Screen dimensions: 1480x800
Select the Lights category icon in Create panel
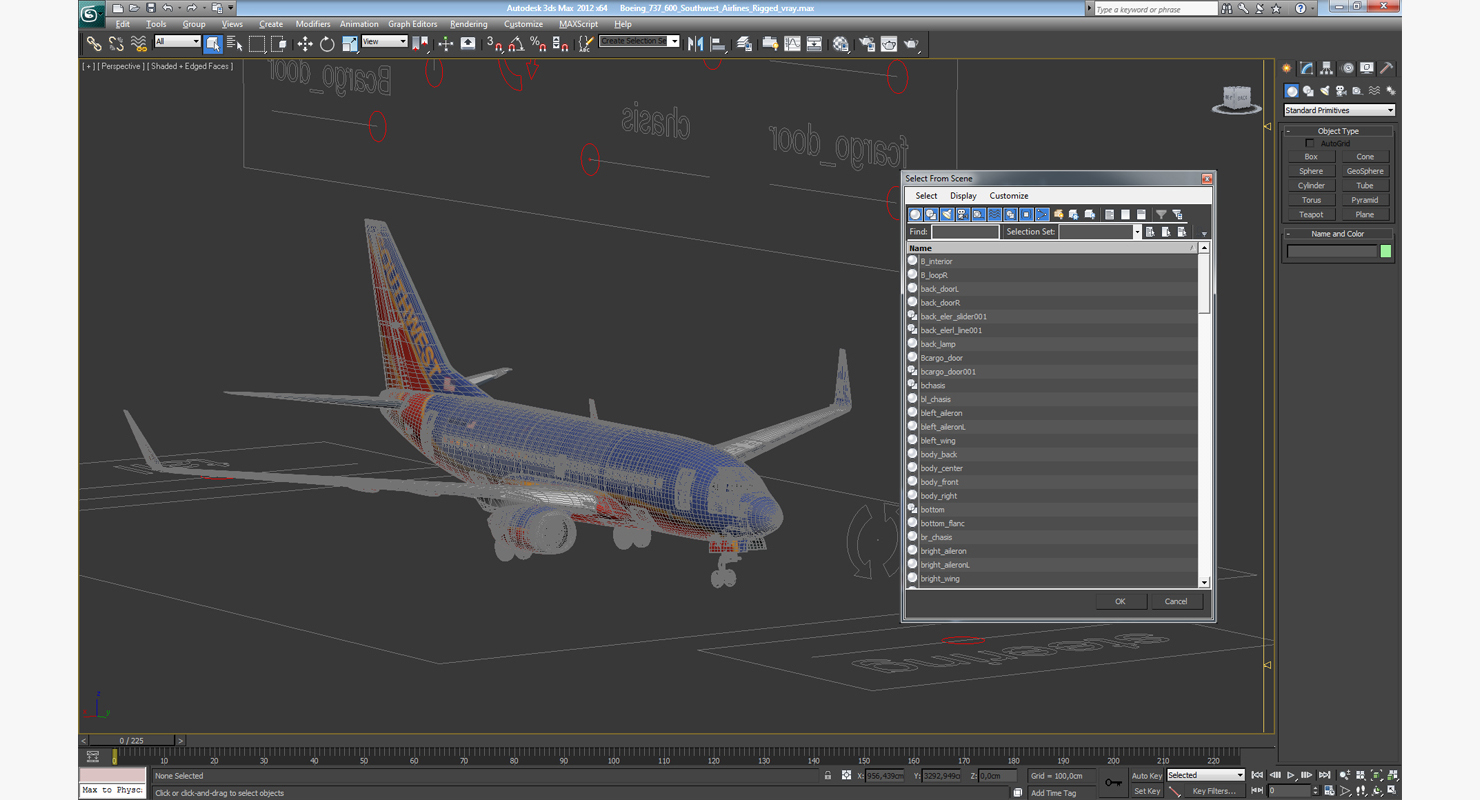pos(1324,91)
